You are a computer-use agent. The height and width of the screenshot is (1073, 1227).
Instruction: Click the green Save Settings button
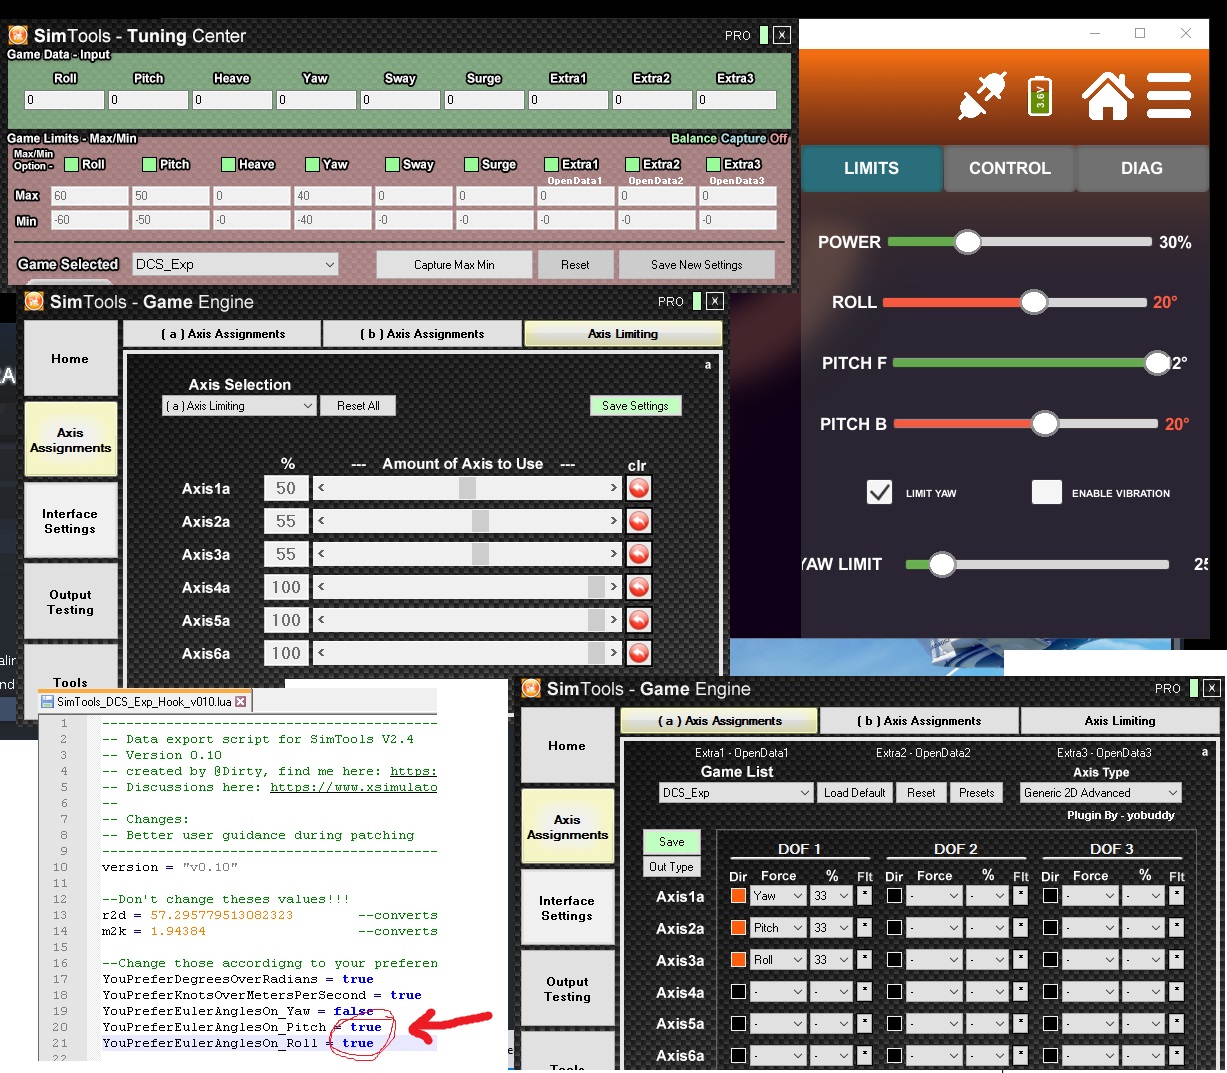point(635,406)
